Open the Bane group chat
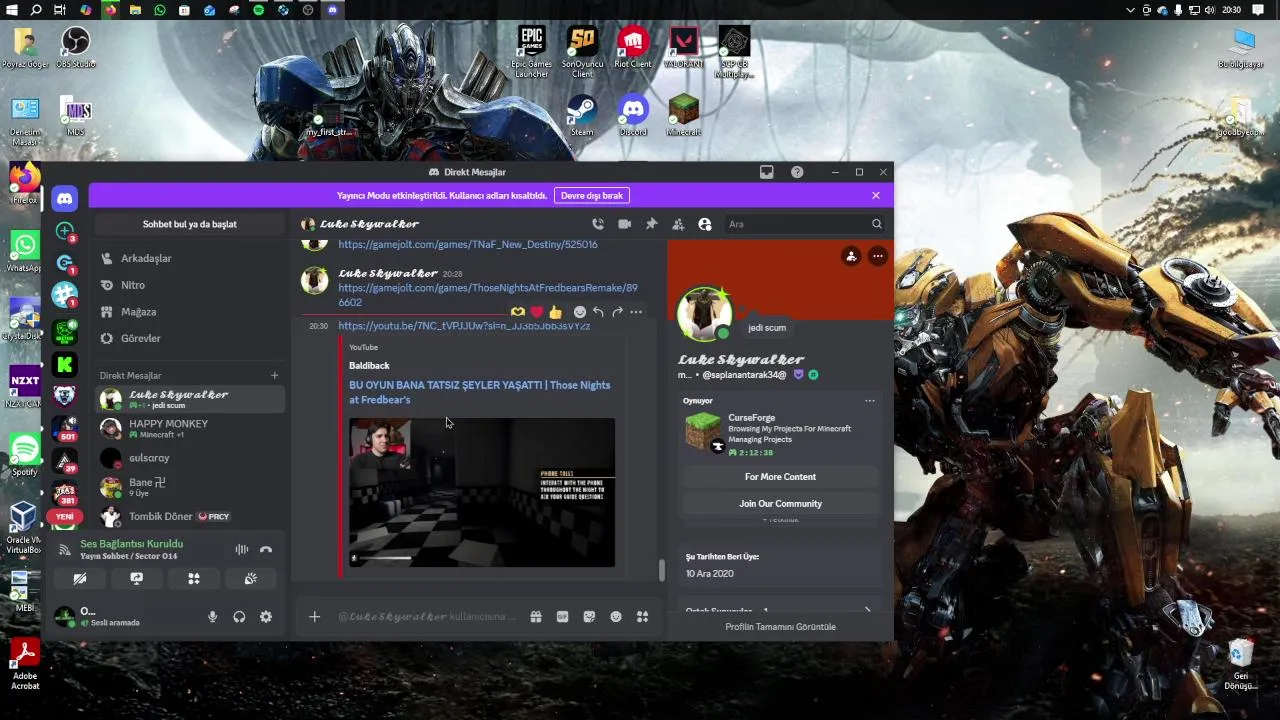The height and width of the screenshot is (720, 1280). 190,487
